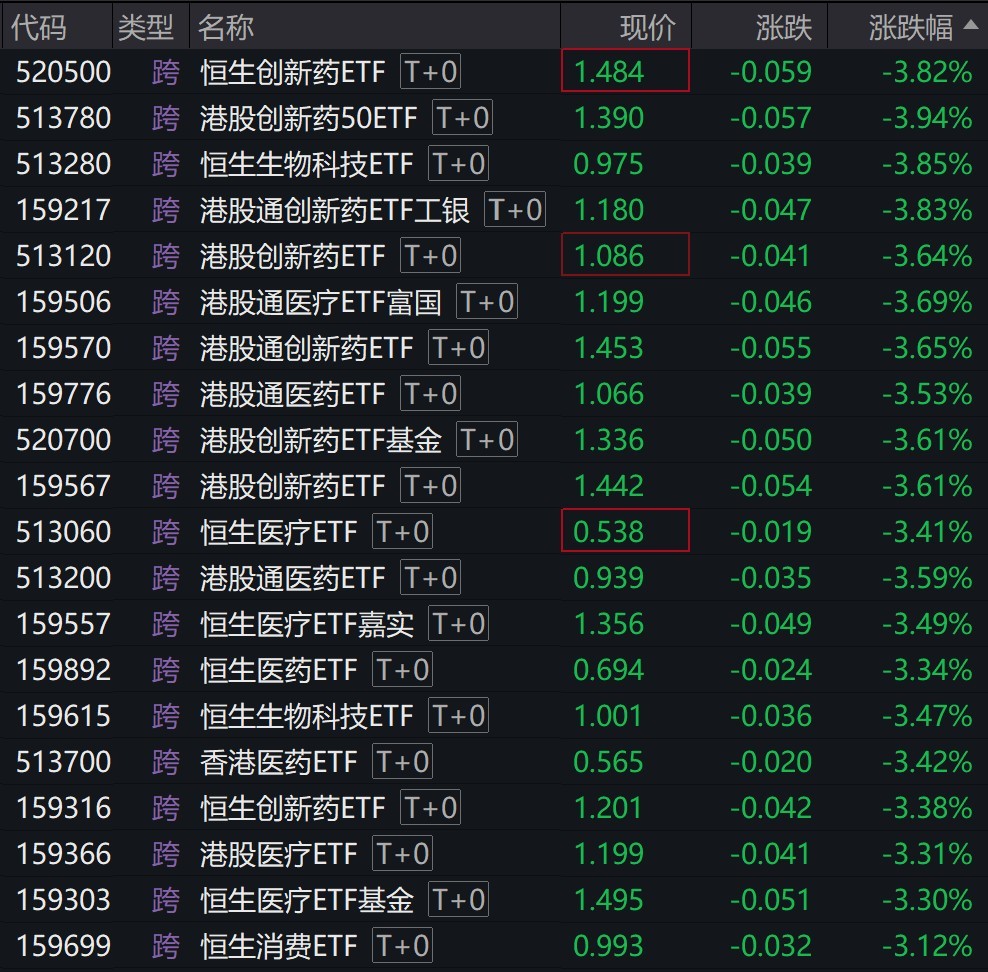Open 港股创新药50ETF name
Viewport: 988px width, 972px height.
click(309, 118)
